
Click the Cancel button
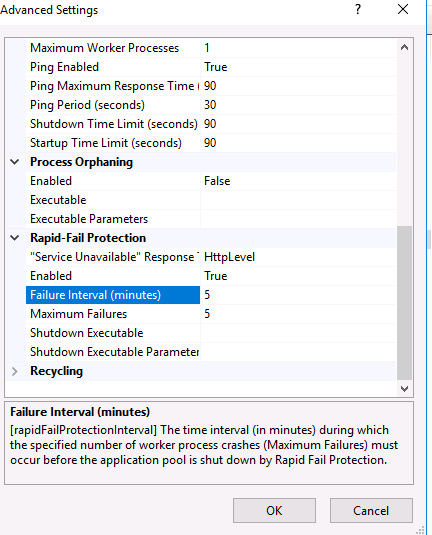(371, 510)
